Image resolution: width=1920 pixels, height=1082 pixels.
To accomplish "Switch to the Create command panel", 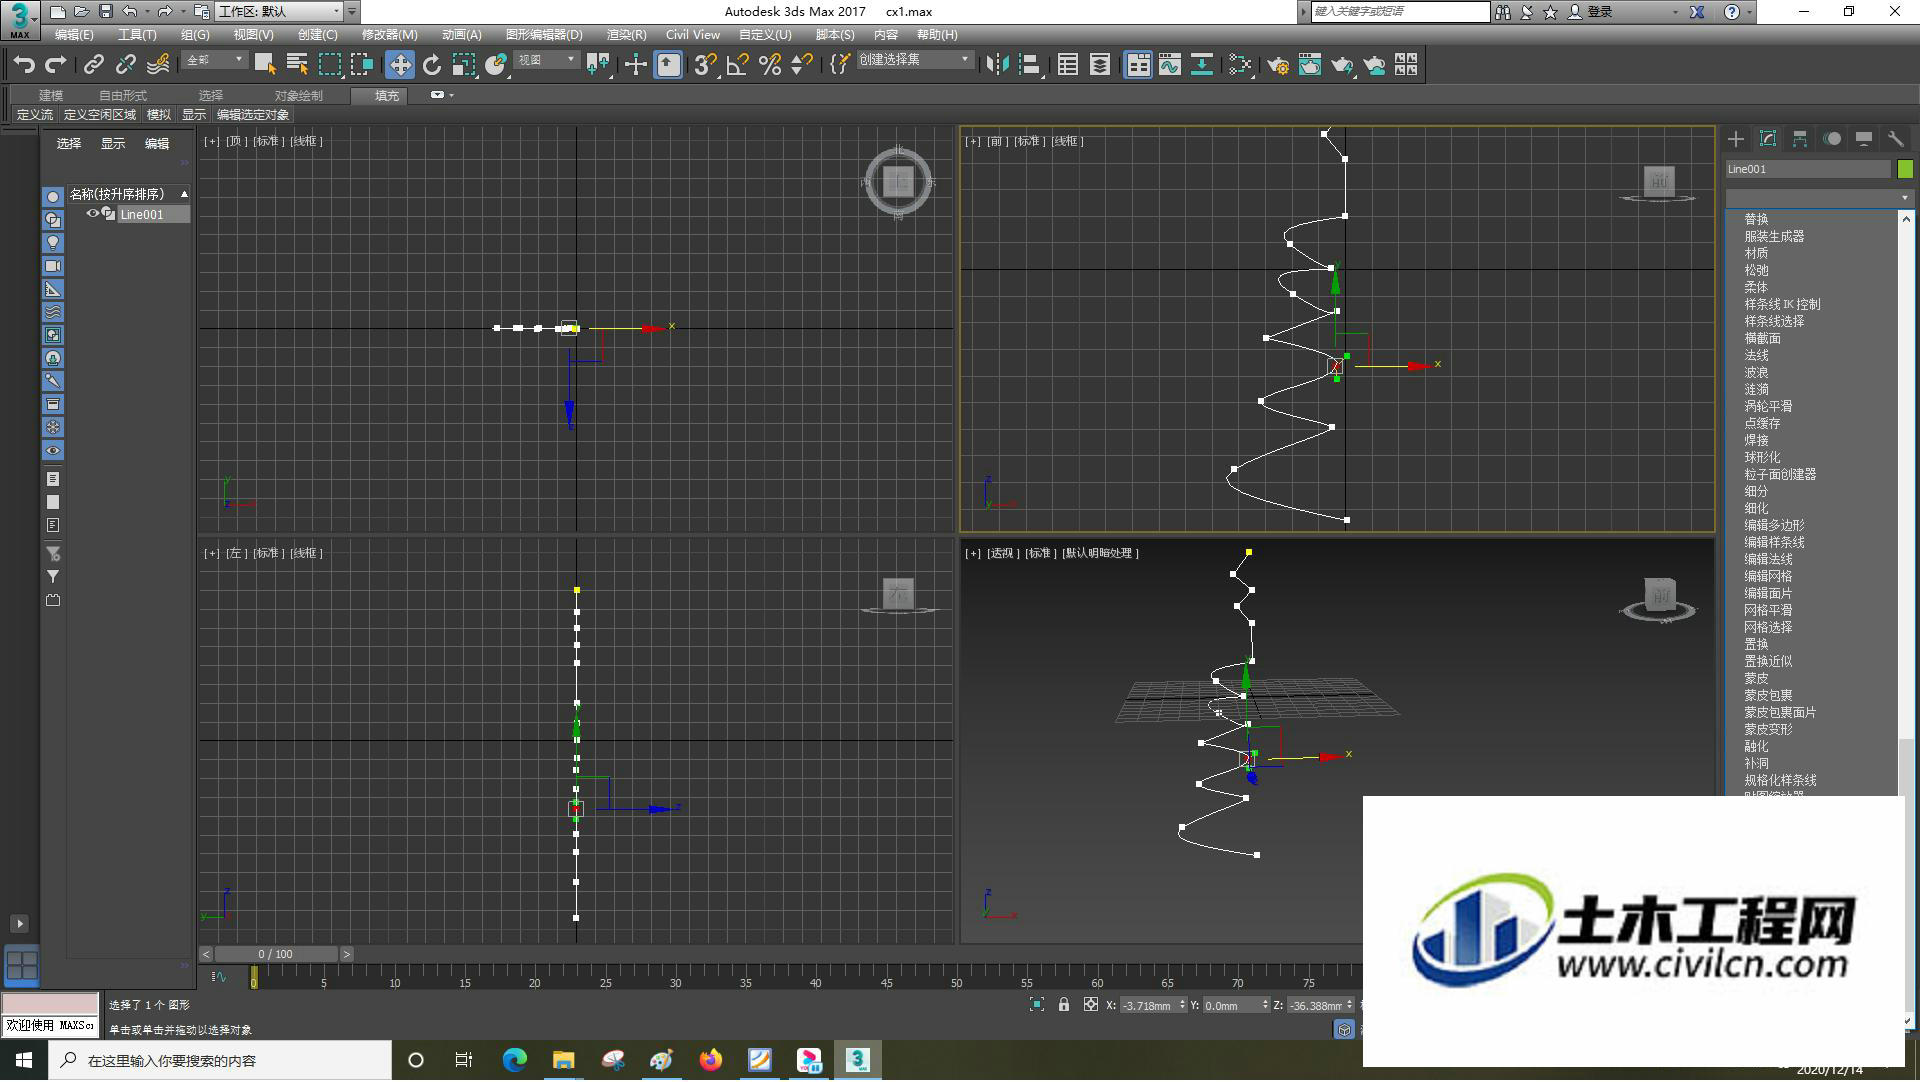I will click(1736, 139).
